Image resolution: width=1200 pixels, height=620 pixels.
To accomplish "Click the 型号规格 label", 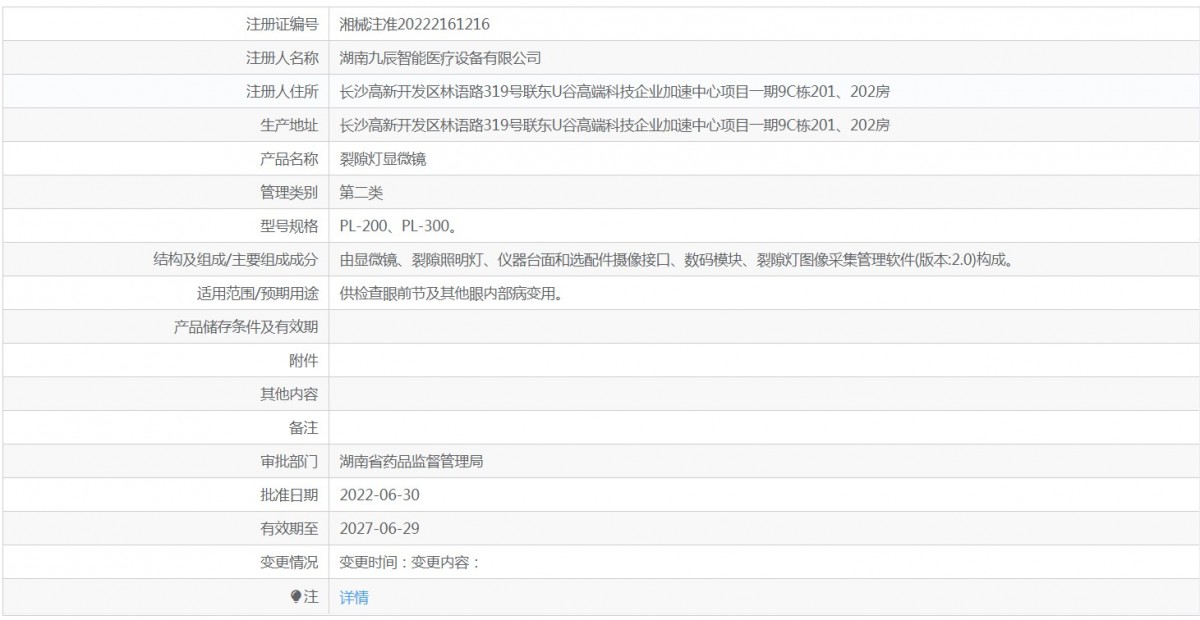I will click(289, 226).
